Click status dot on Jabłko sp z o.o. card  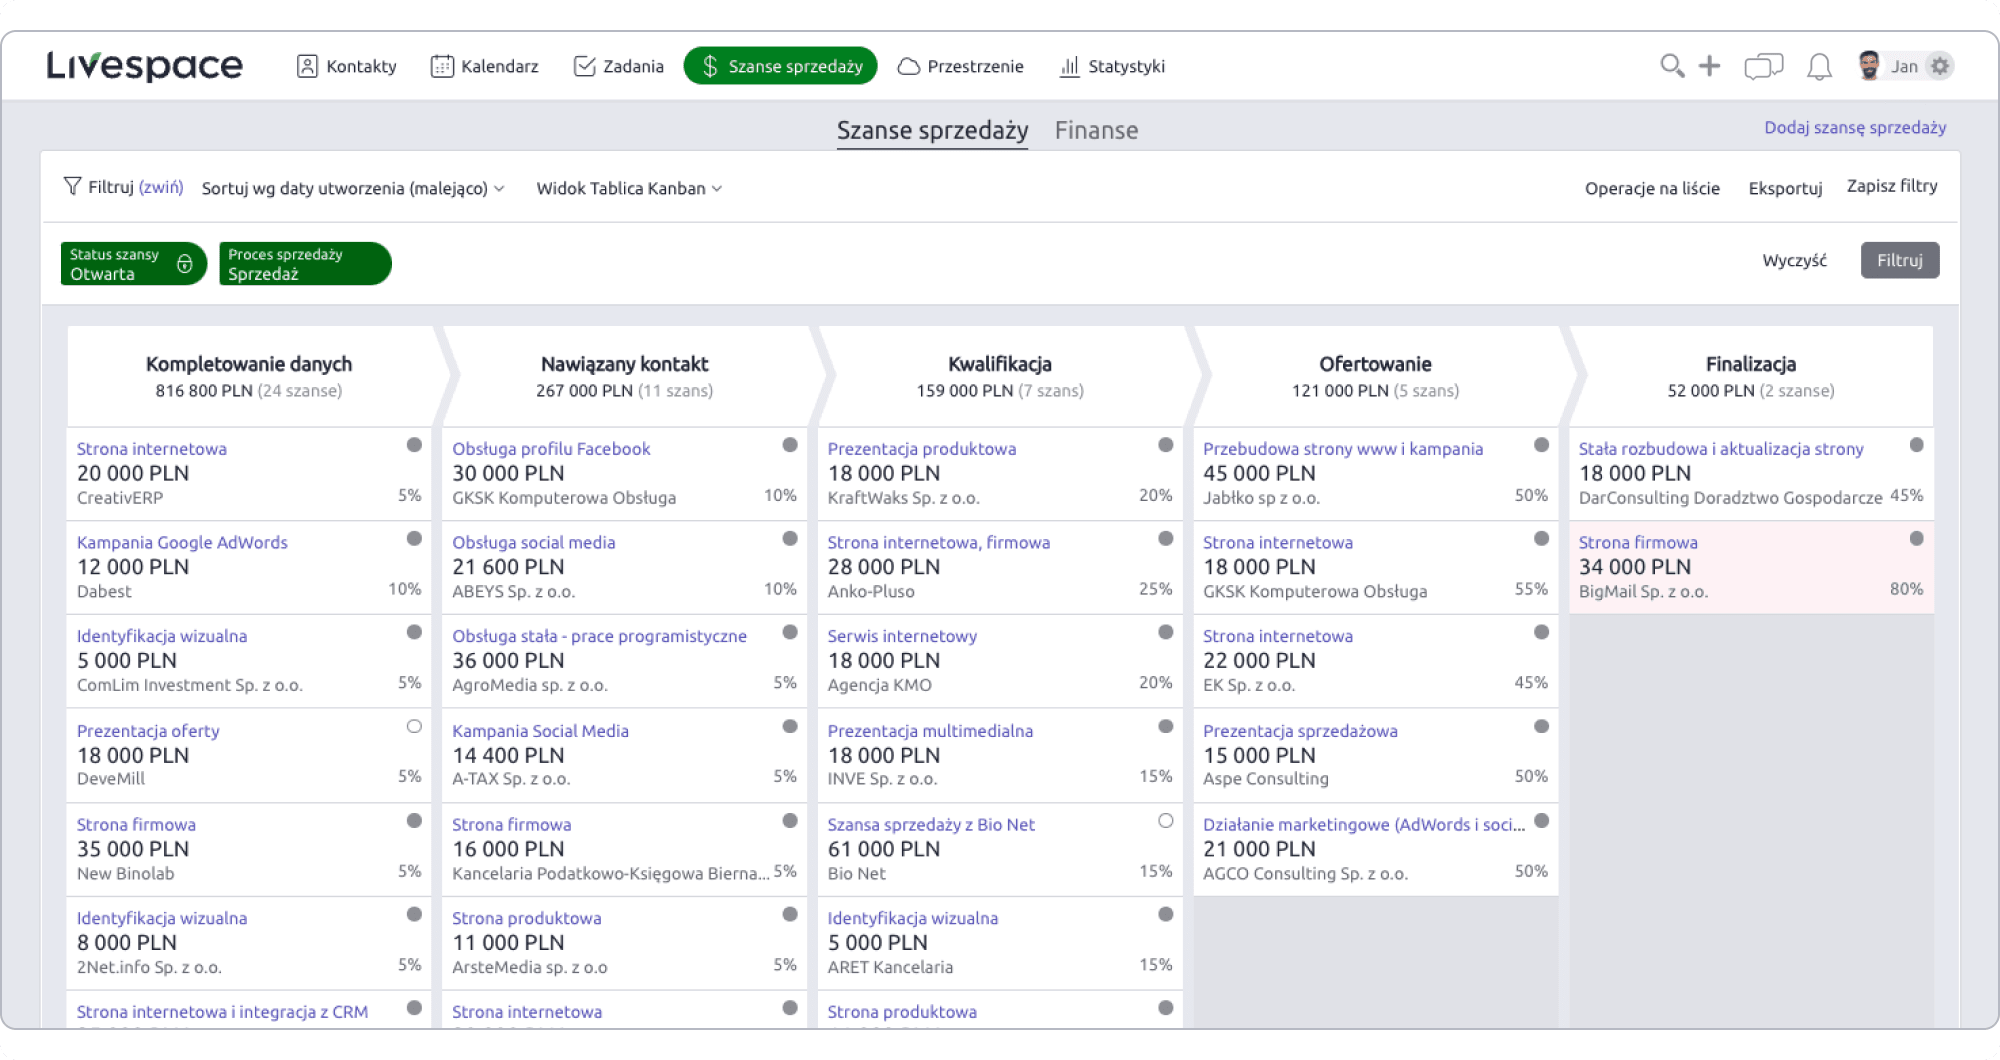[x=1542, y=445]
